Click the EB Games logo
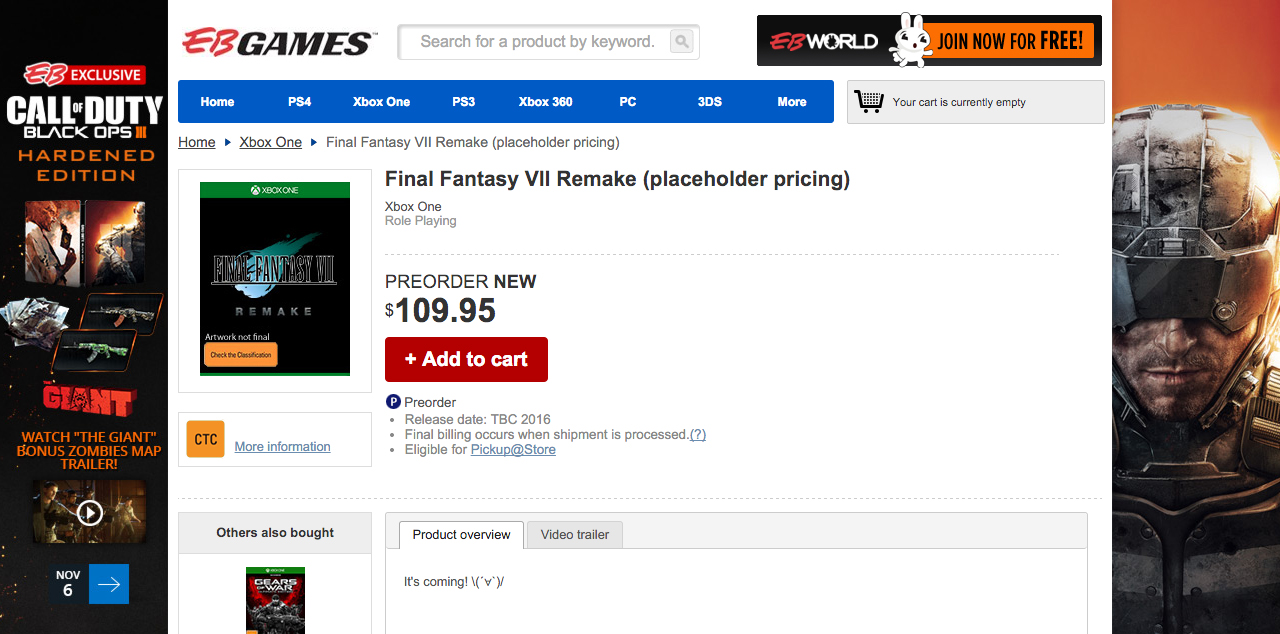The width and height of the screenshot is (1280, 634). pyautogui.click(x=278, y=43)
